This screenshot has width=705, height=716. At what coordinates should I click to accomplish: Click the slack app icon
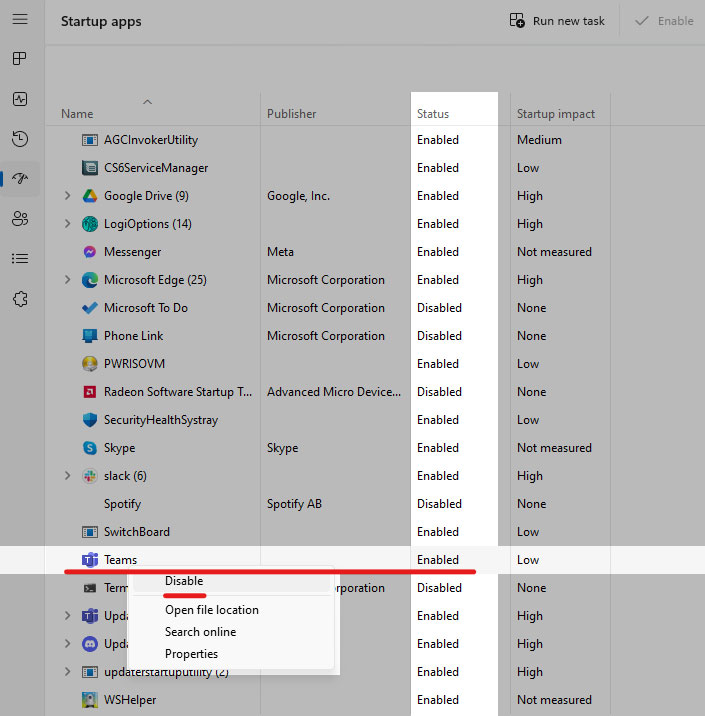pos(89,476)
